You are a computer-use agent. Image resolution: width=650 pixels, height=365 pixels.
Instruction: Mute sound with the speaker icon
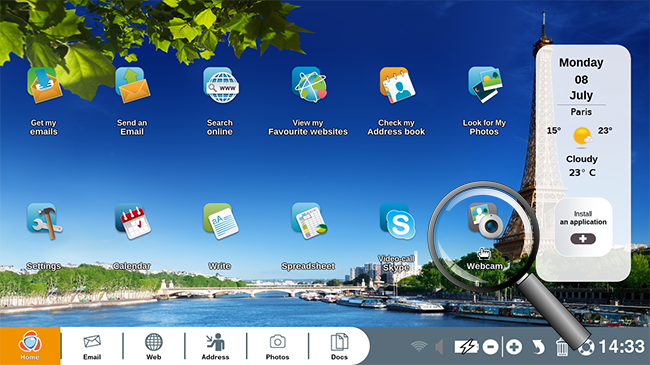439,347
